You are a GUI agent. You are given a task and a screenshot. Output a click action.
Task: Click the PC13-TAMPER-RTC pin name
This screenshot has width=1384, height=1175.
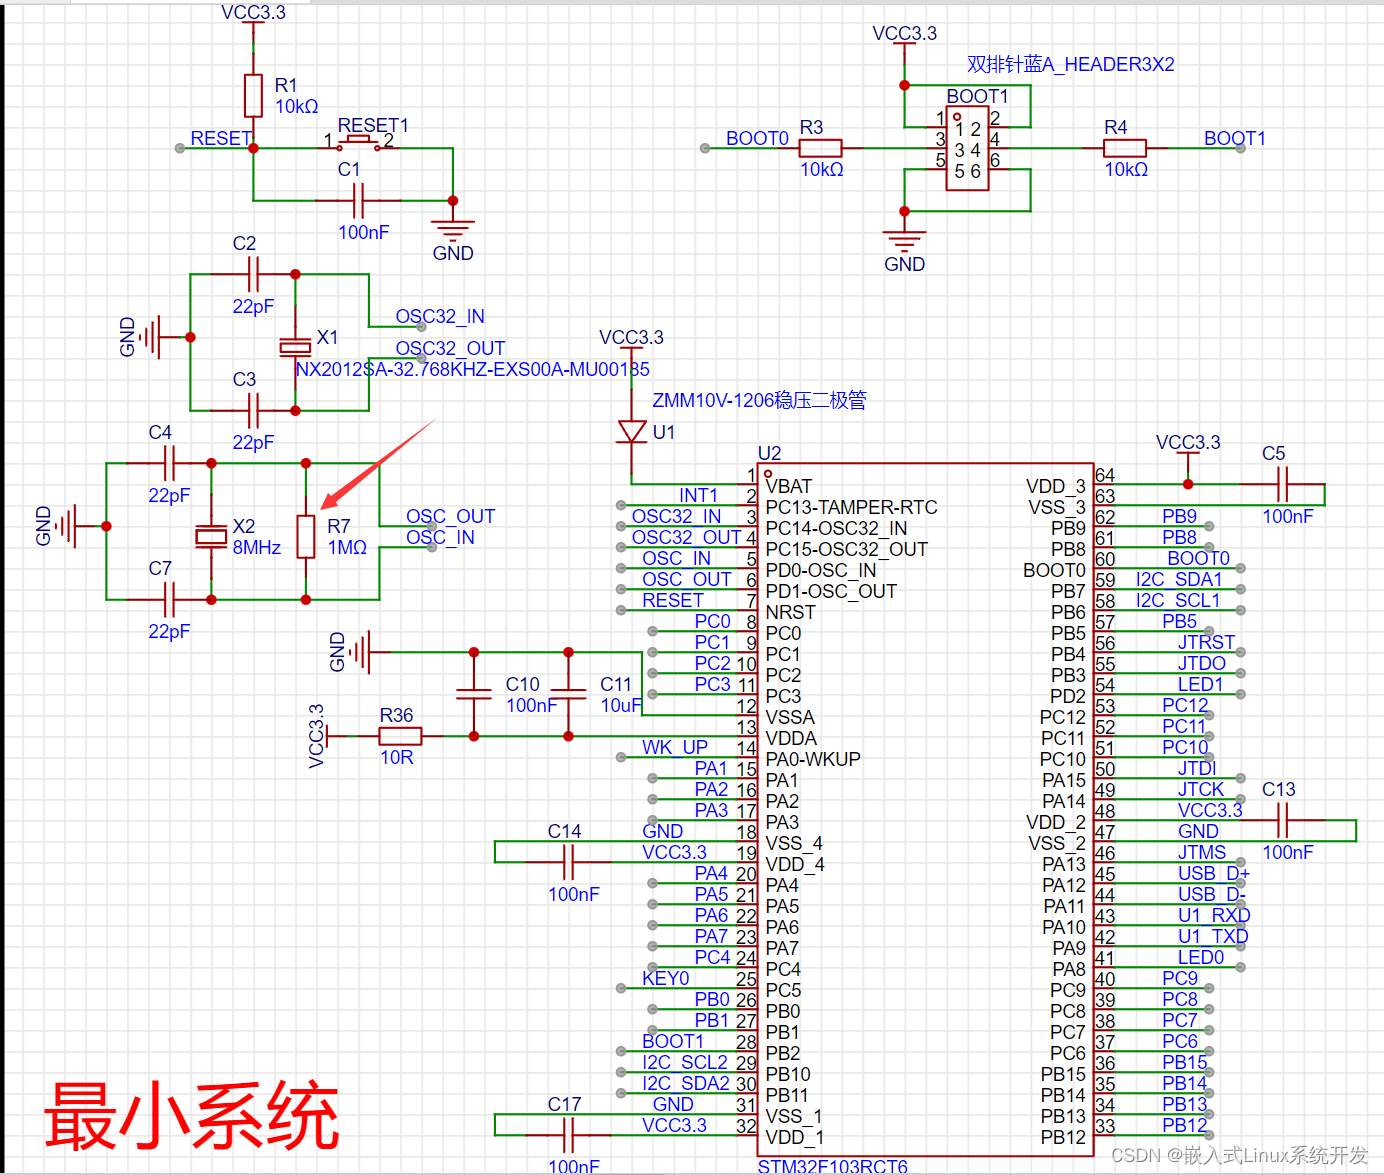pyautogui.click(x=851, y=507)
